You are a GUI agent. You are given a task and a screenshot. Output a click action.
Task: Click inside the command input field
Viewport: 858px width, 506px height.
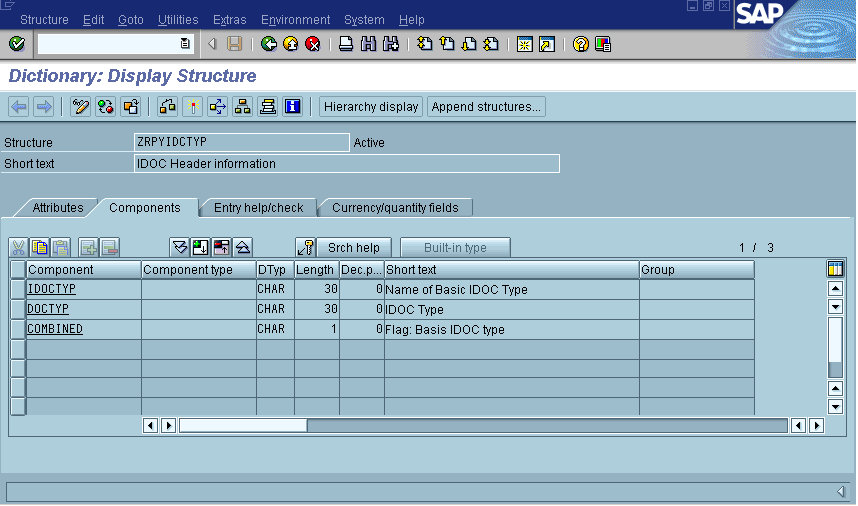[x=108, y=44]
